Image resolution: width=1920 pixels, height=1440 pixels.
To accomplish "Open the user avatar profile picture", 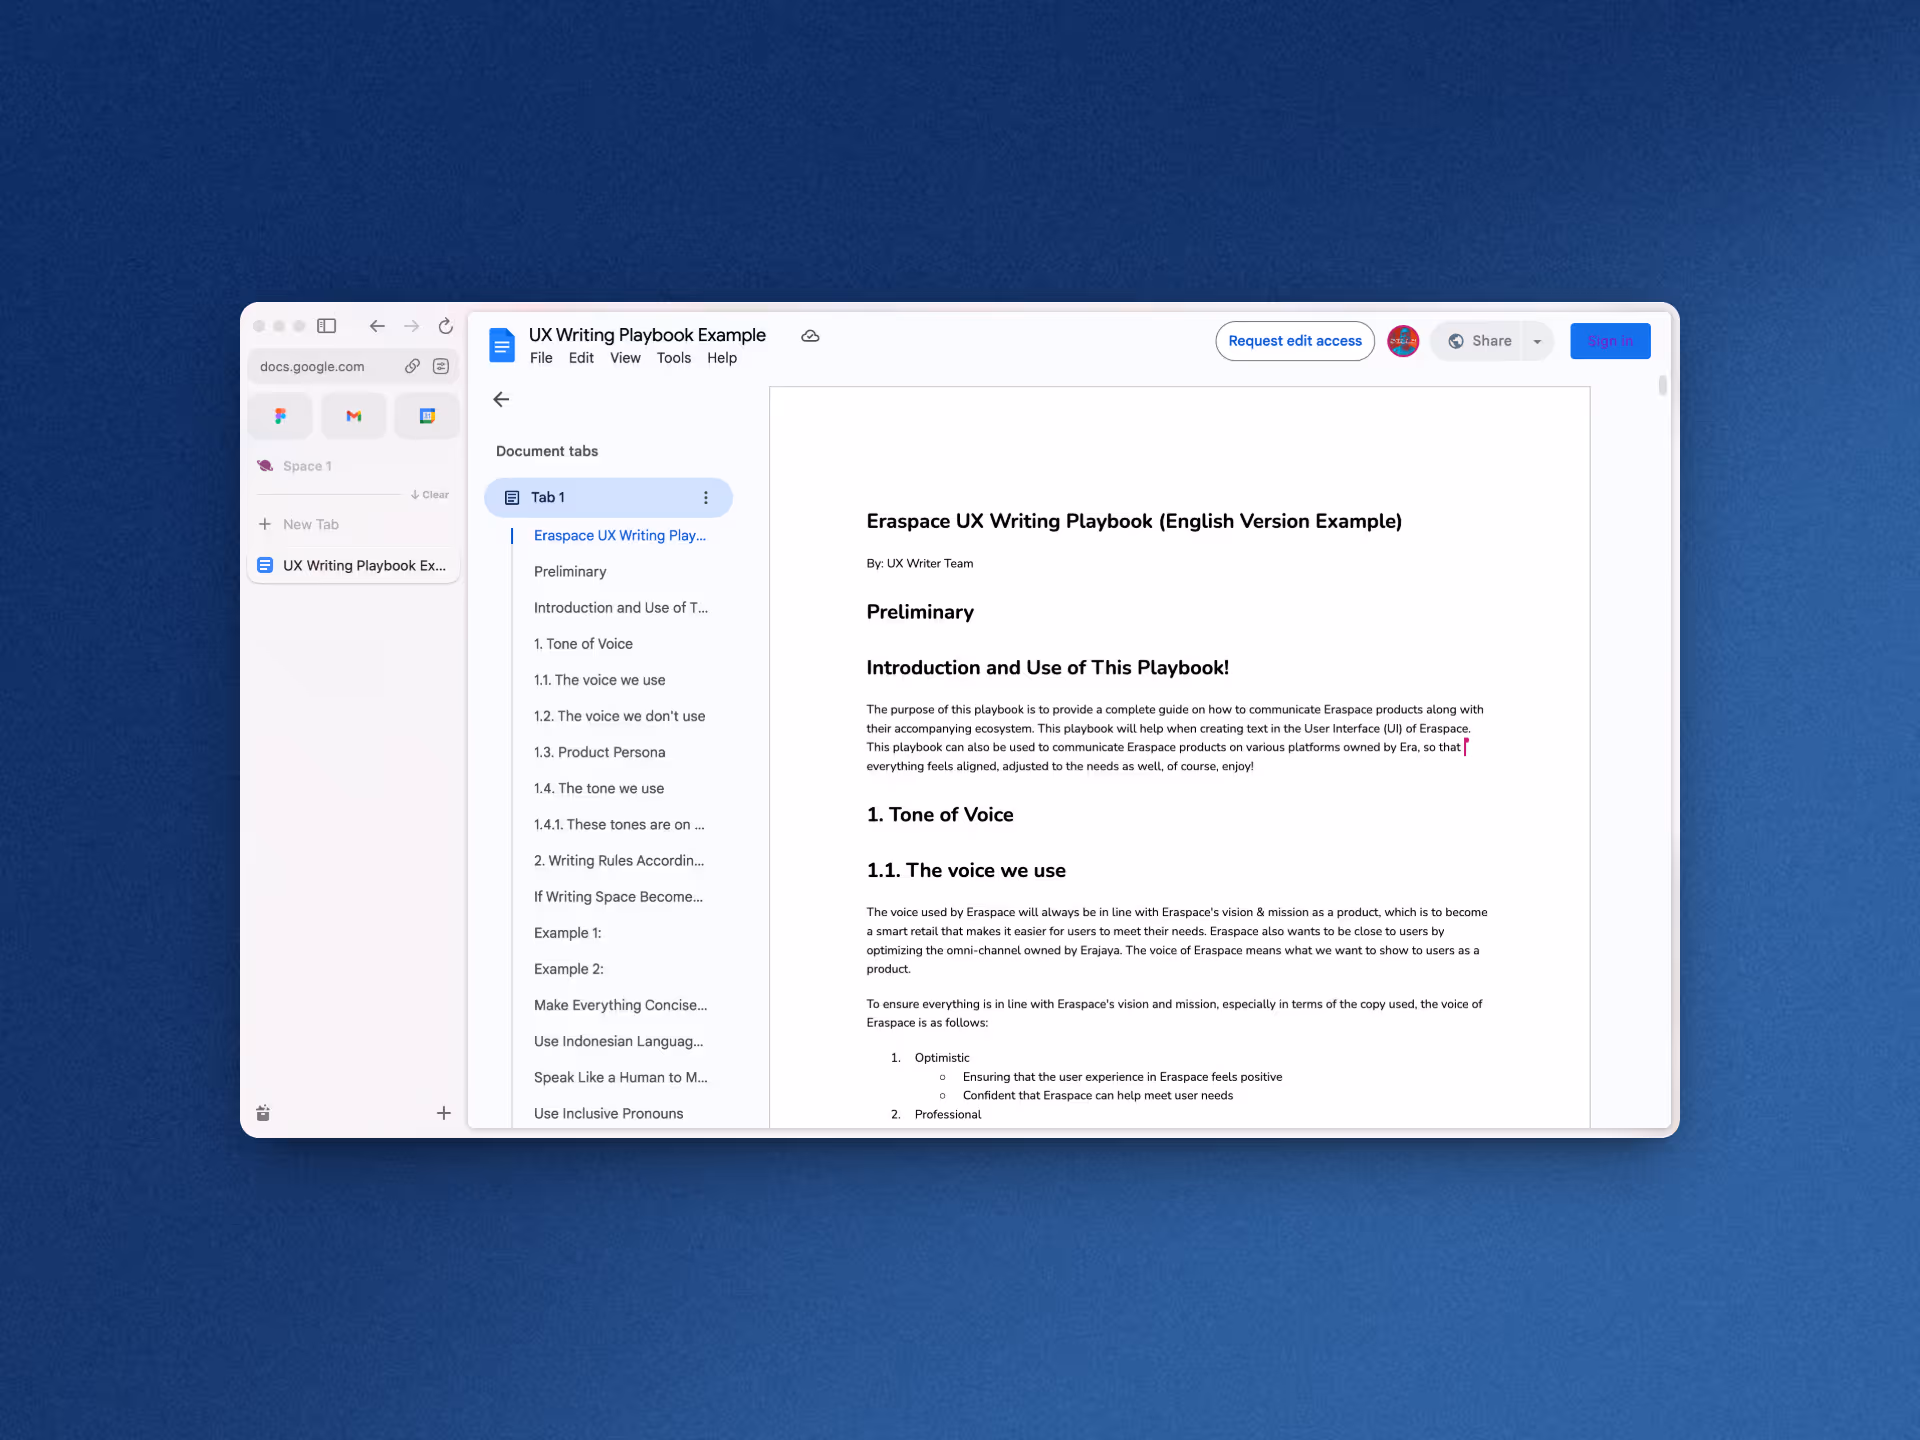I will [x=1403, y=341].
